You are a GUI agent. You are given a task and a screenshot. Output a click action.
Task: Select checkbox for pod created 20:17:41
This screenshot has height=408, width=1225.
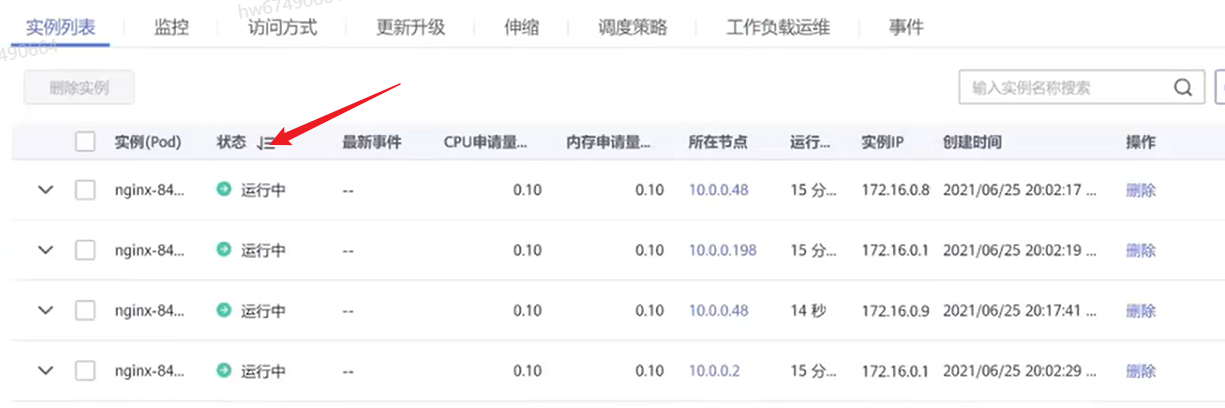tap(85, 311)
